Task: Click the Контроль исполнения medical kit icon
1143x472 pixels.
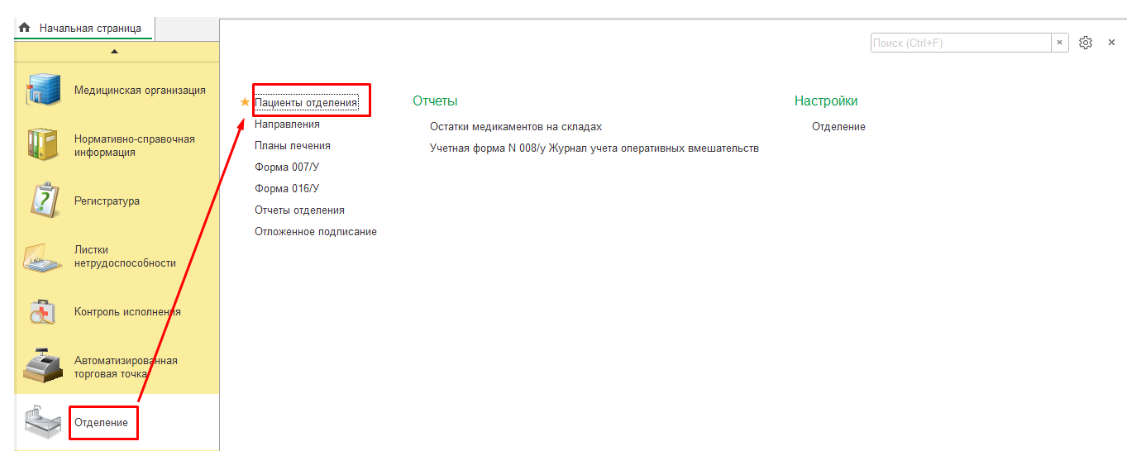Action: coord(43,312)
